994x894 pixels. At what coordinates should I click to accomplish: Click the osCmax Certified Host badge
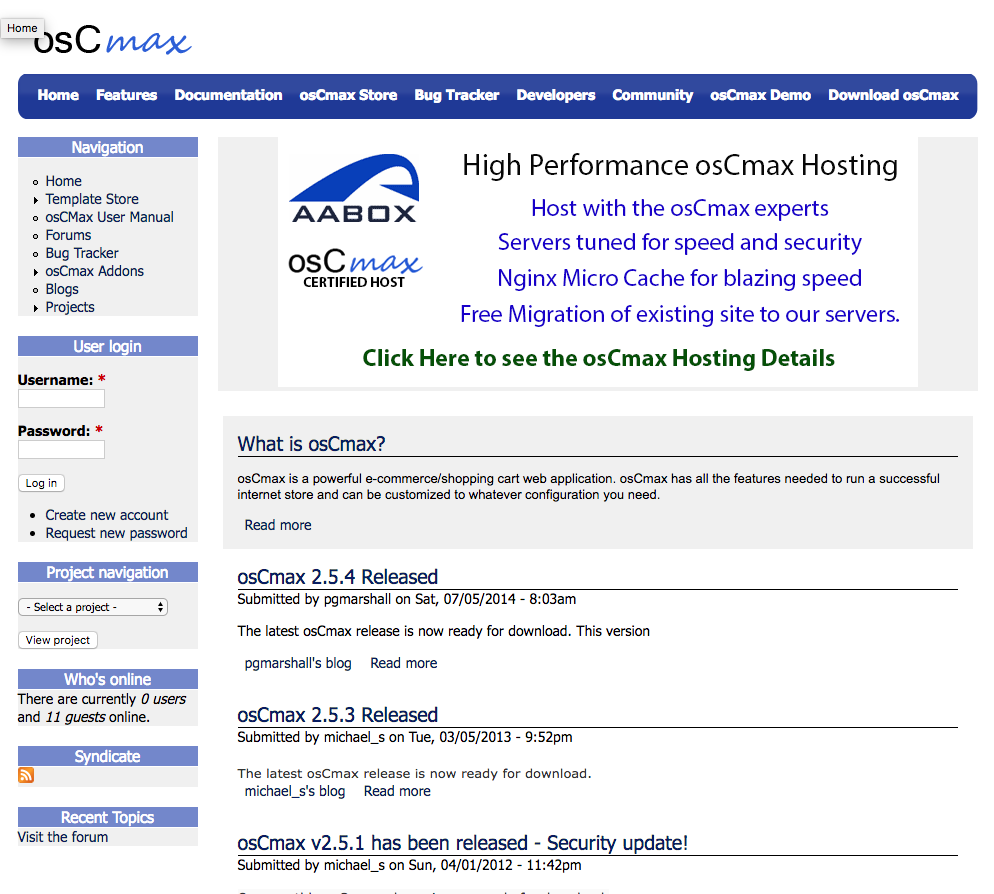355,269
